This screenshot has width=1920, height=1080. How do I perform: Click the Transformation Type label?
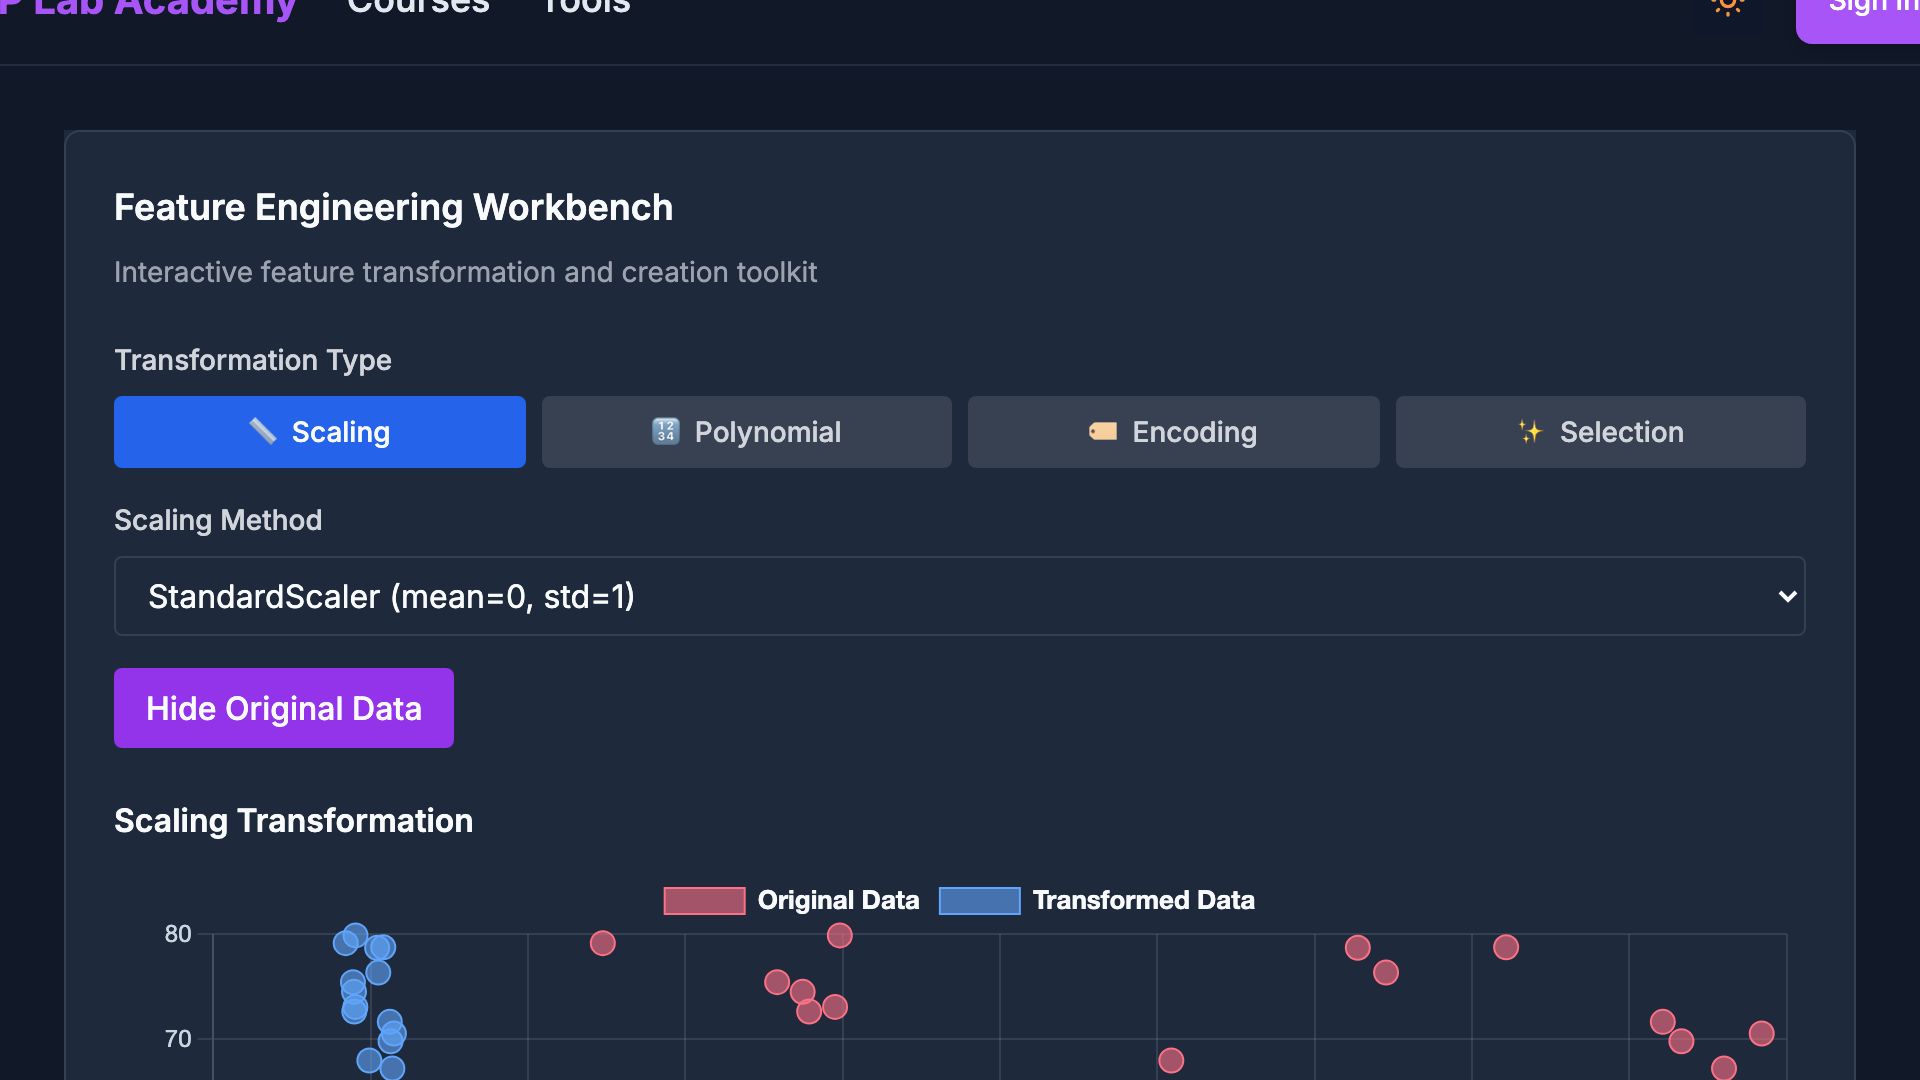point(253,360)
